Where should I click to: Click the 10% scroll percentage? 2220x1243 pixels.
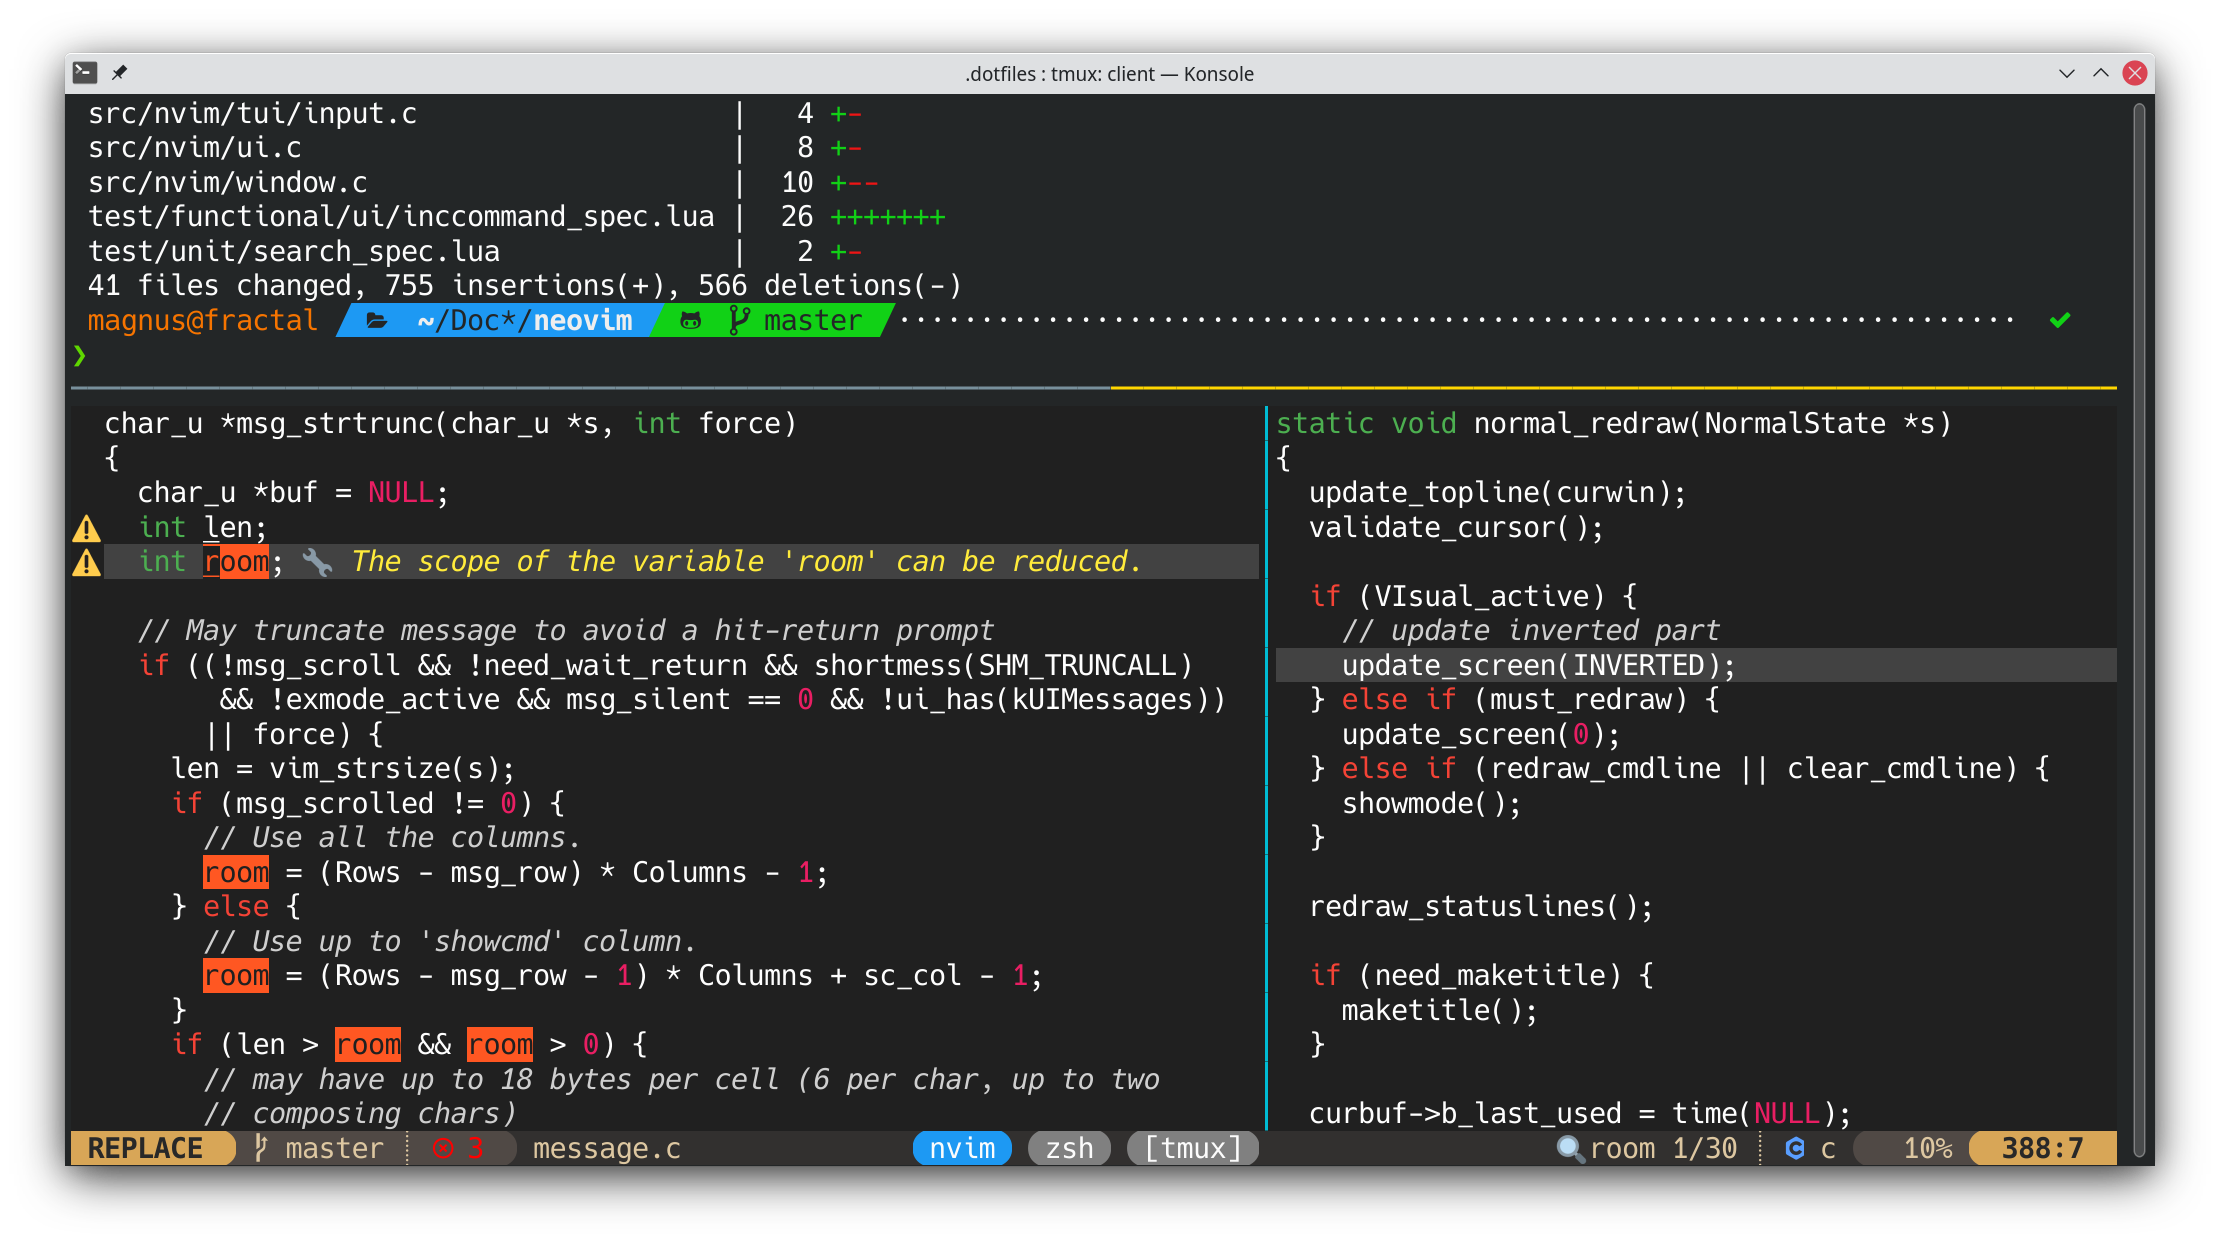click(x=1928, y=1148)
